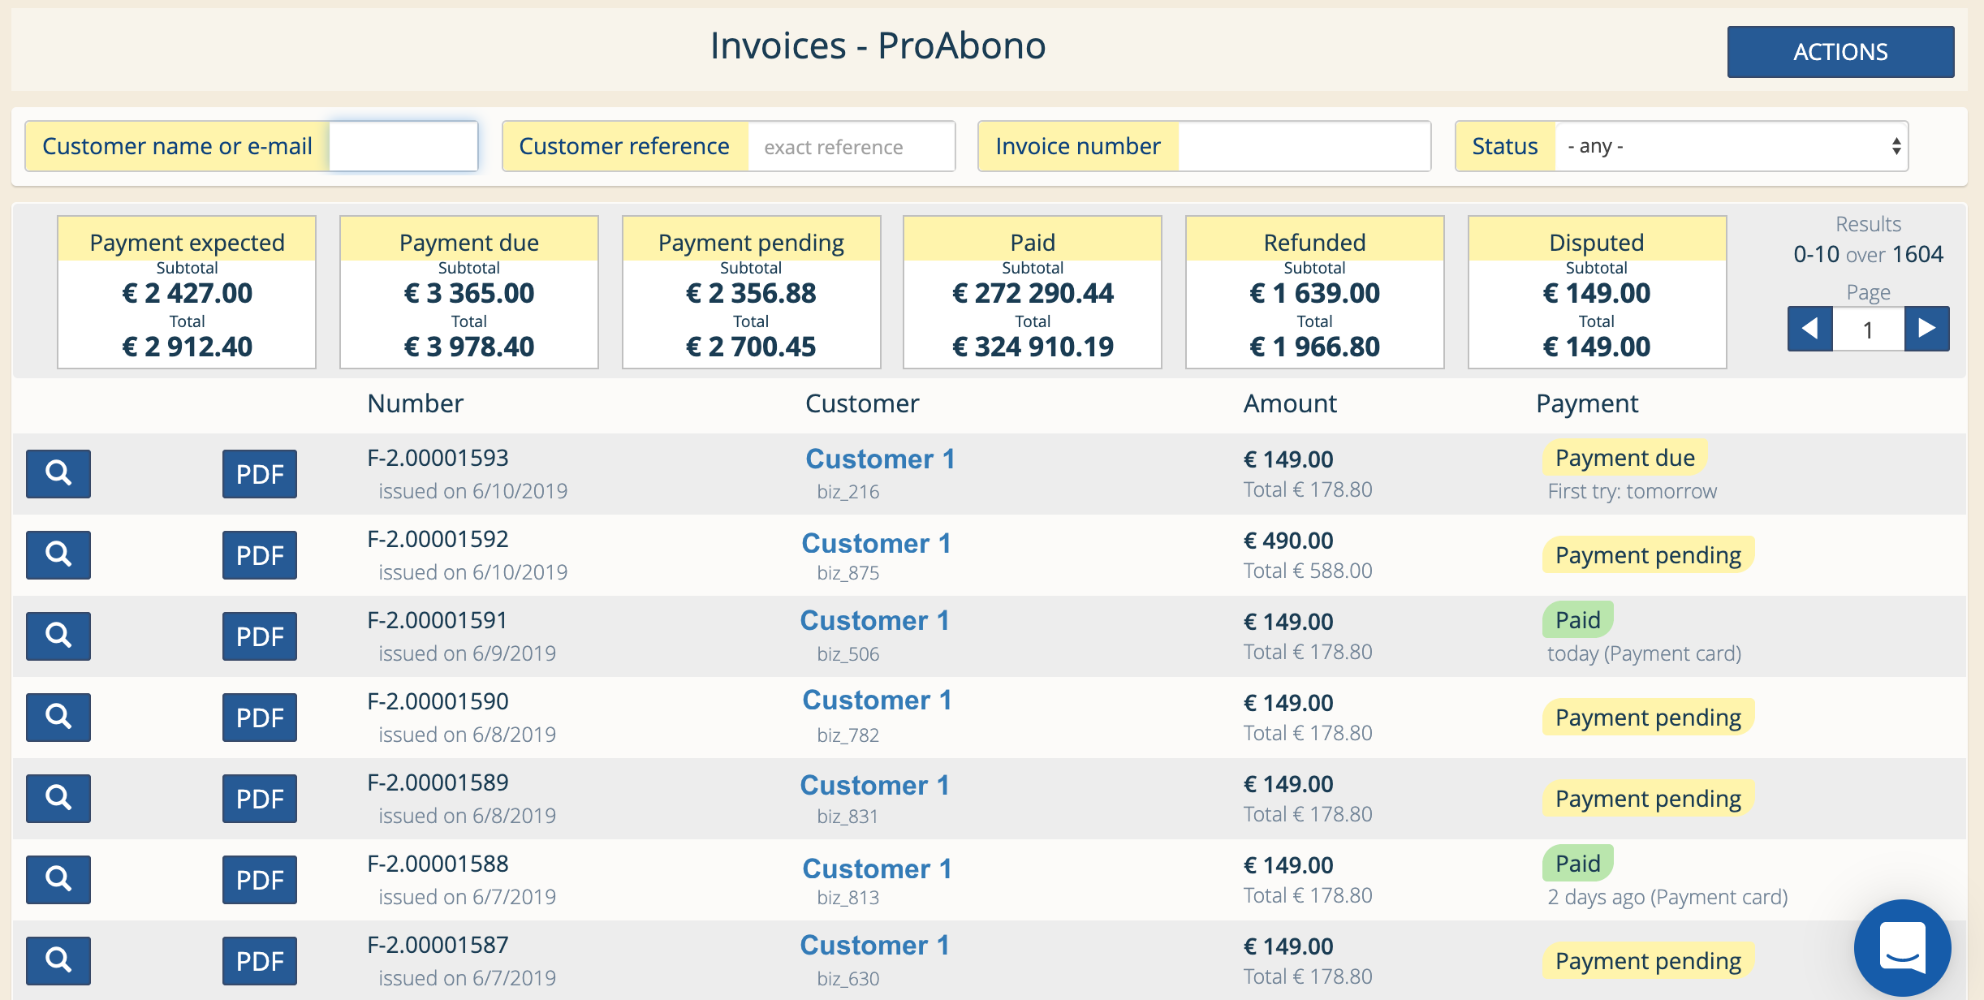Image resolution: width=1984 pixels, height=1000 pixels.
Task: Click the Paid badge on invoice F-2.00001588
Action: tap(1578, 863)
